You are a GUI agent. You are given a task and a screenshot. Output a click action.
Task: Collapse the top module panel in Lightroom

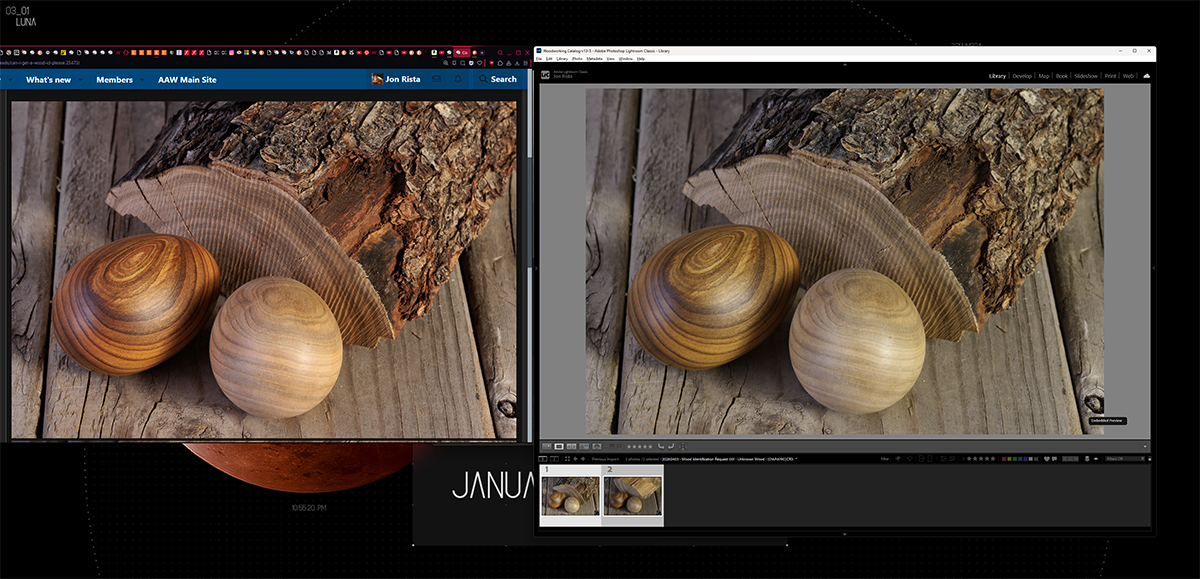pyautogui.click(x=845, y=67)
